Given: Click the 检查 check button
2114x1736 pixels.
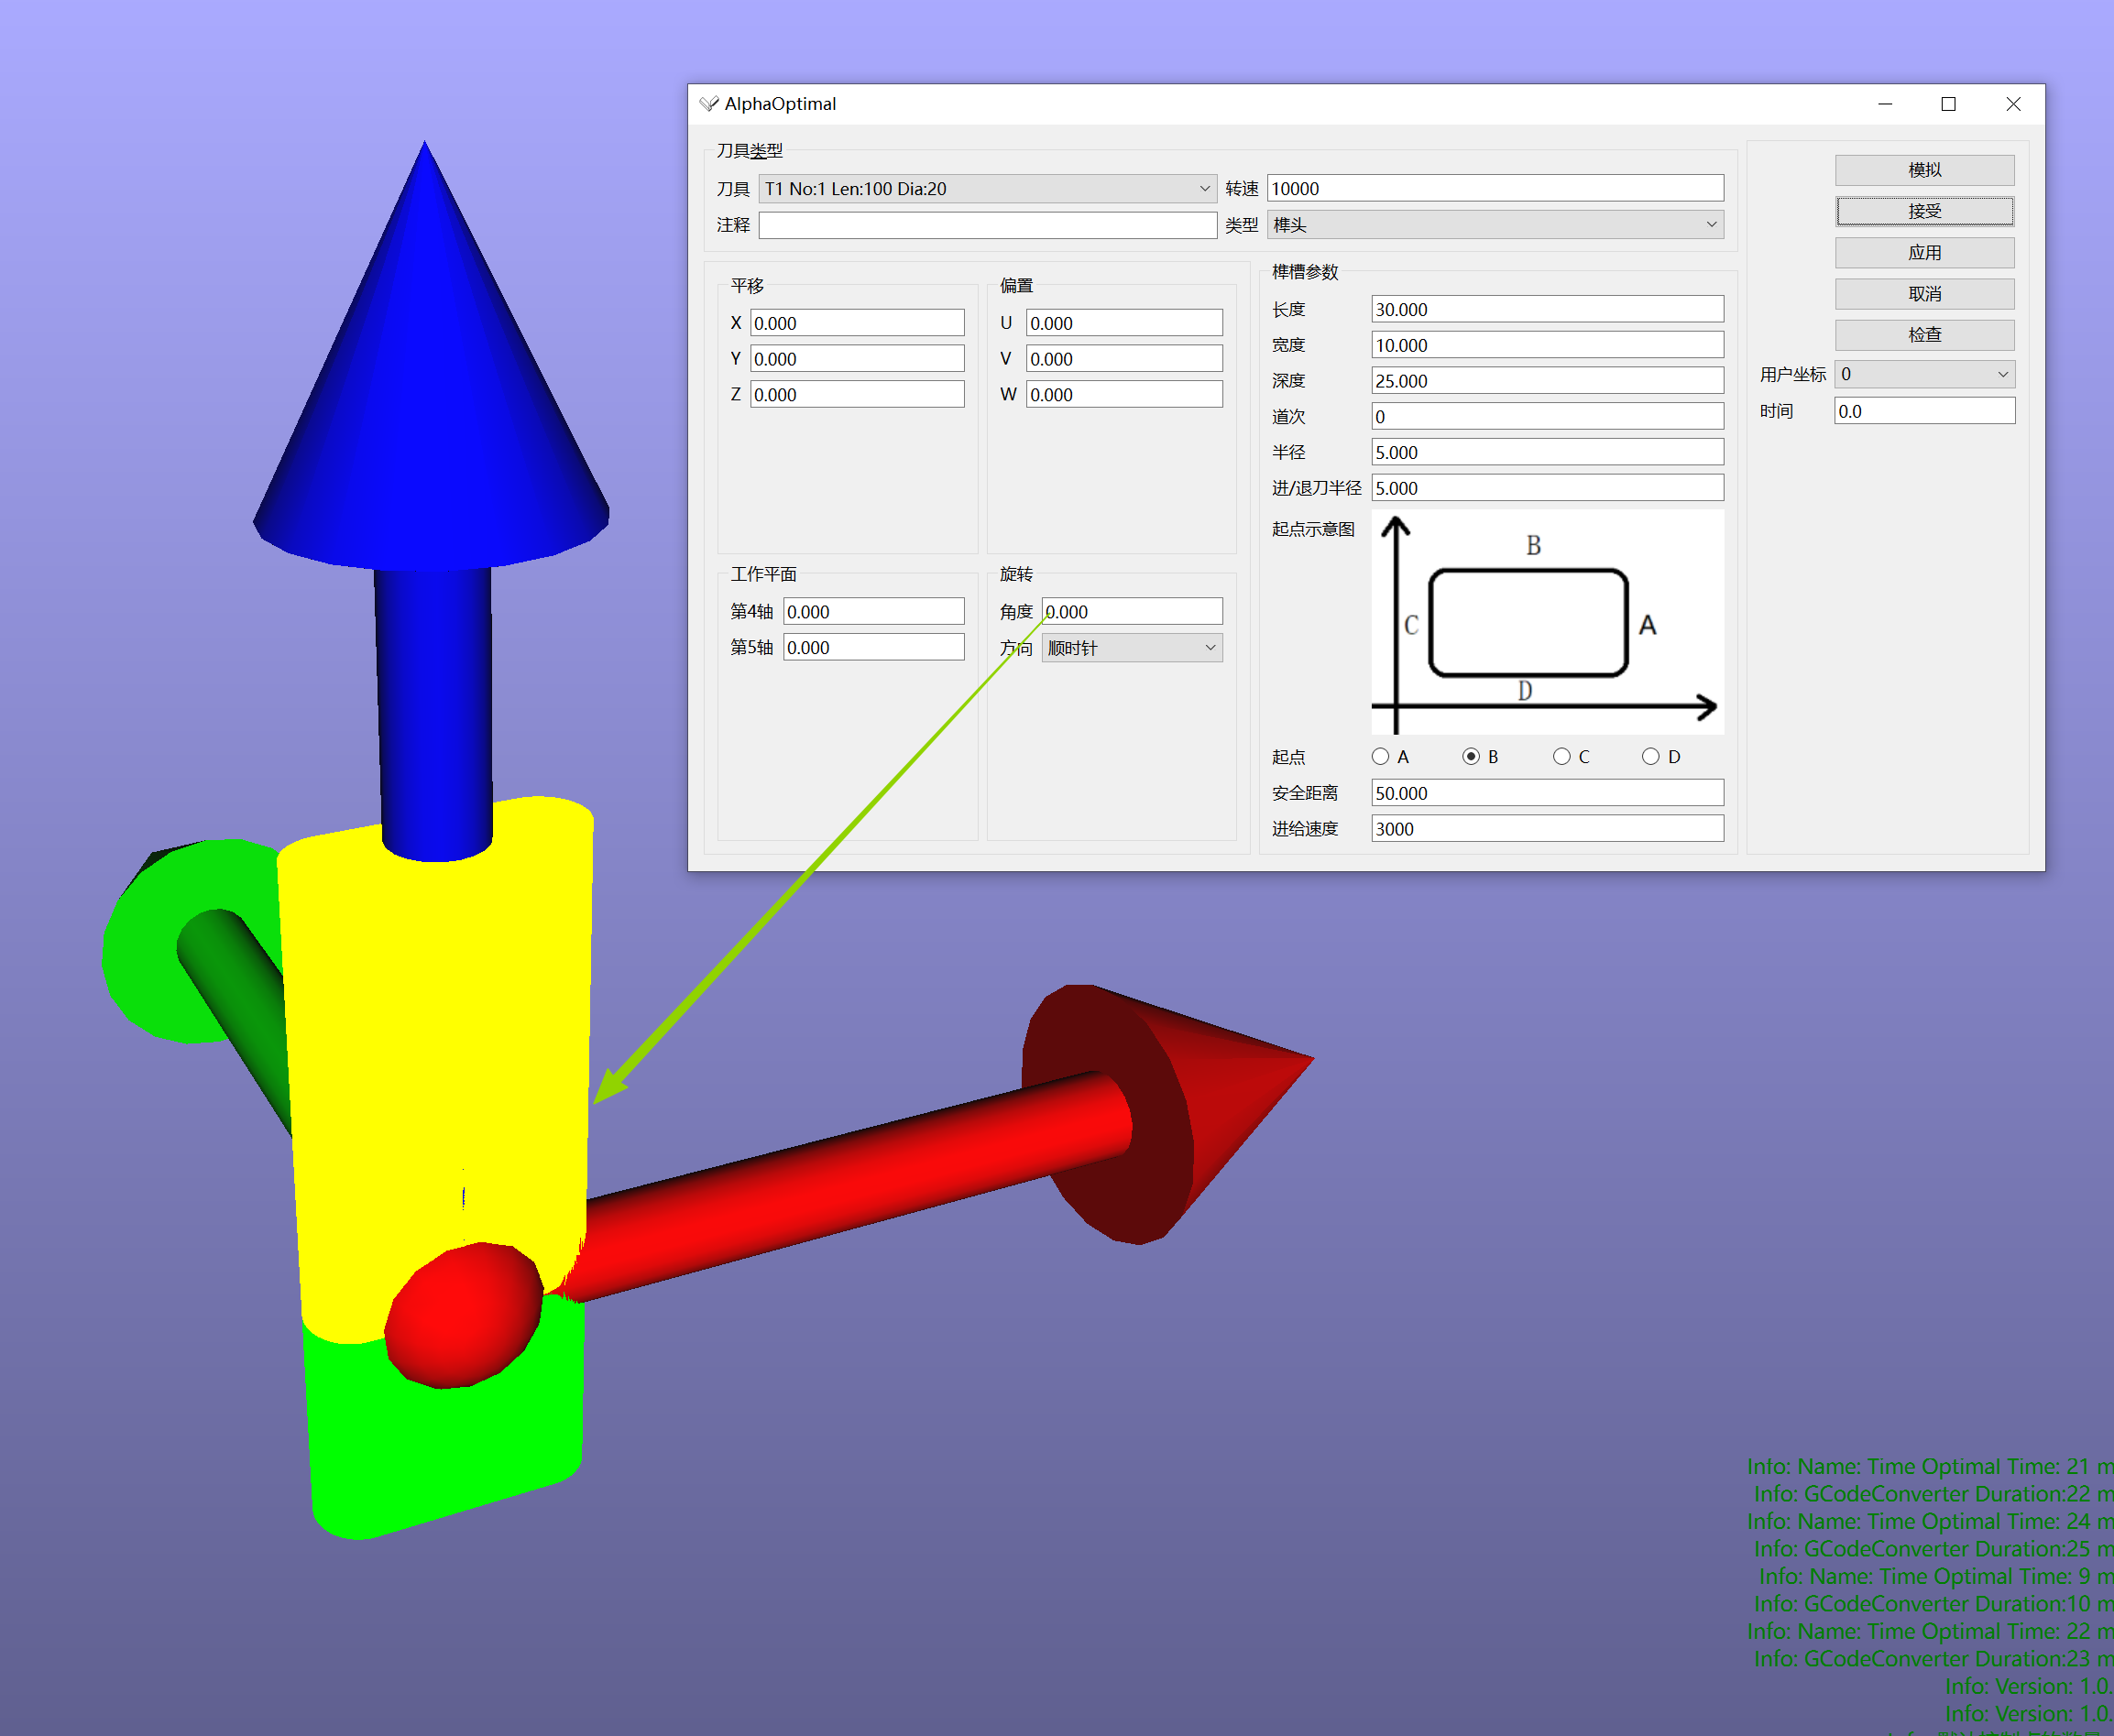Looking at the screenshot, I should tap(1923, 335).
